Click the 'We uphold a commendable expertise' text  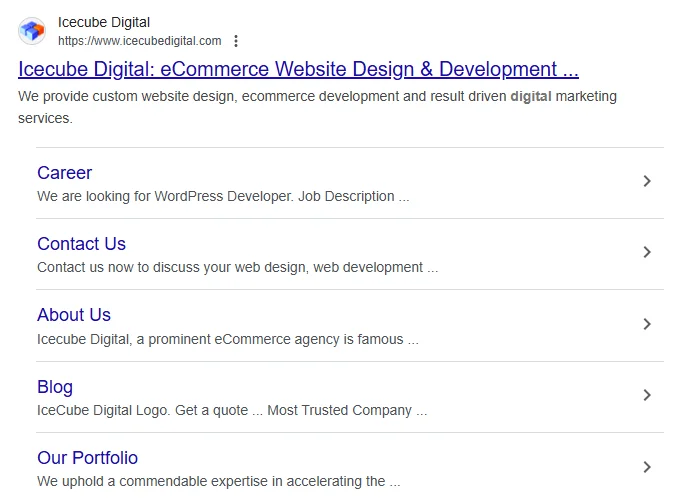[218, 482]
